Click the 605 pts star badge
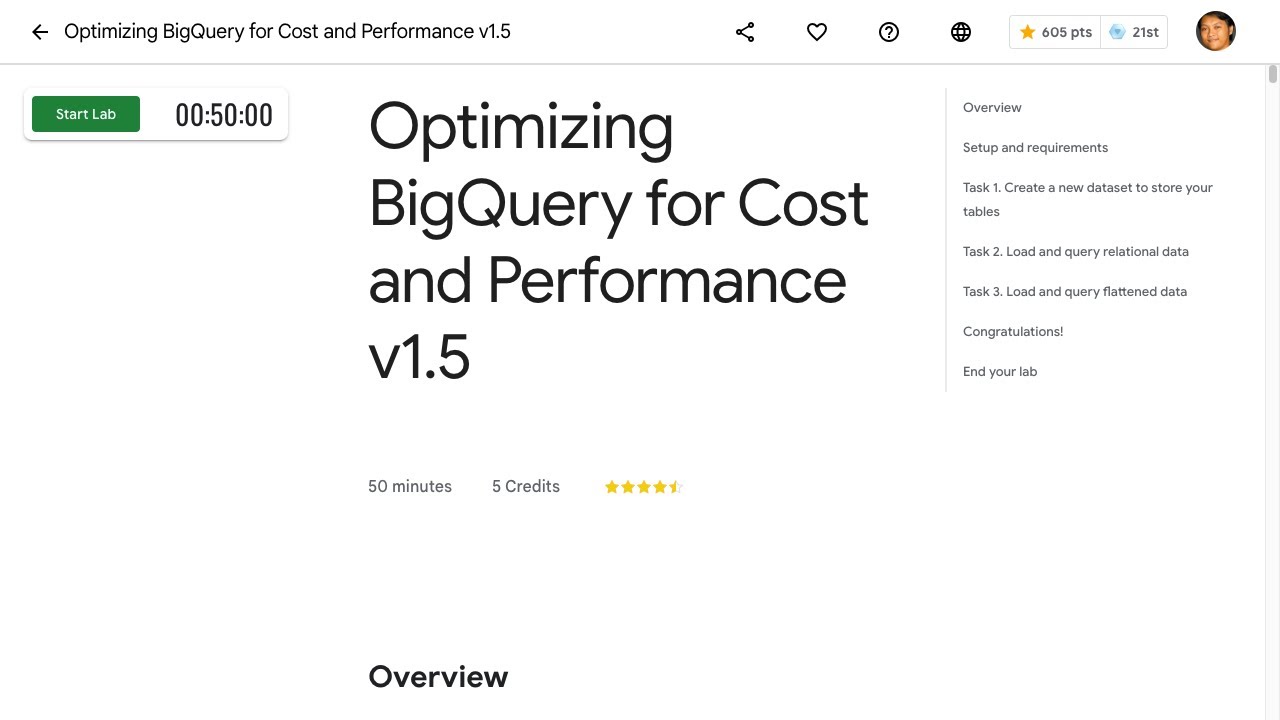The image size is (1280, 720). tap(1055, 32)
